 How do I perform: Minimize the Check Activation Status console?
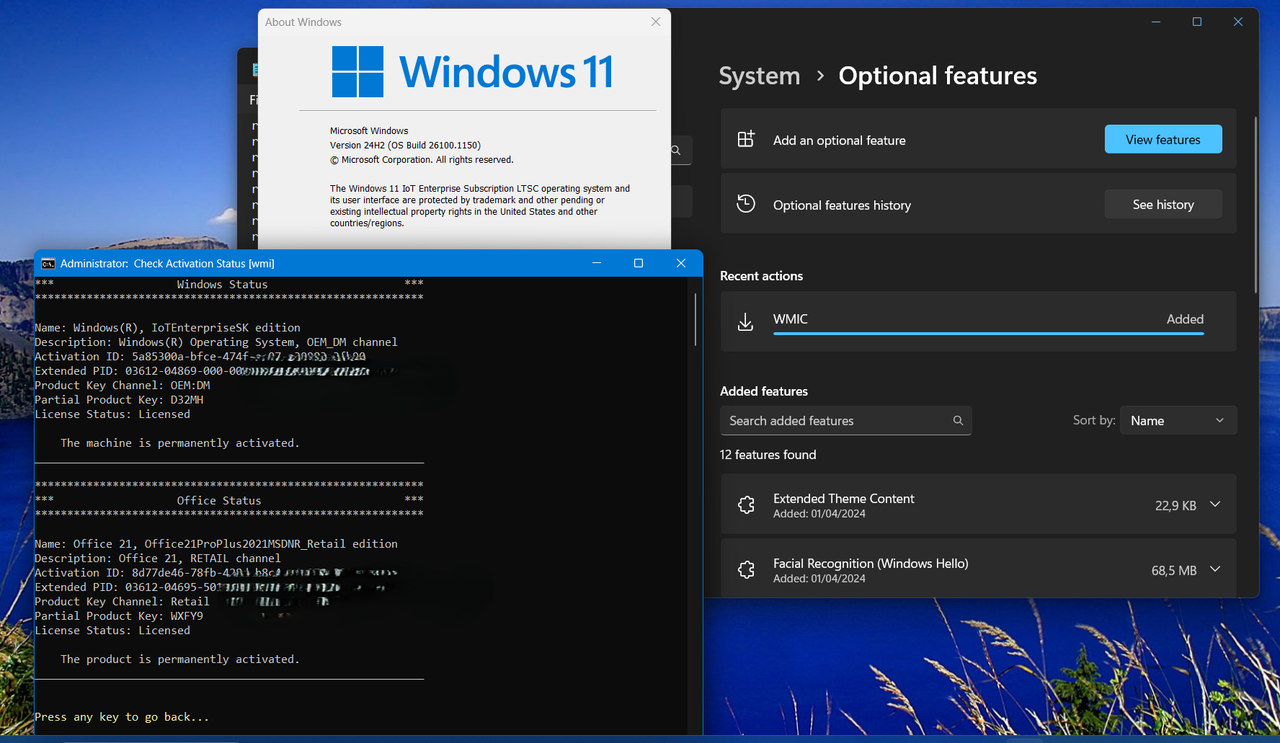coord(597,263)
